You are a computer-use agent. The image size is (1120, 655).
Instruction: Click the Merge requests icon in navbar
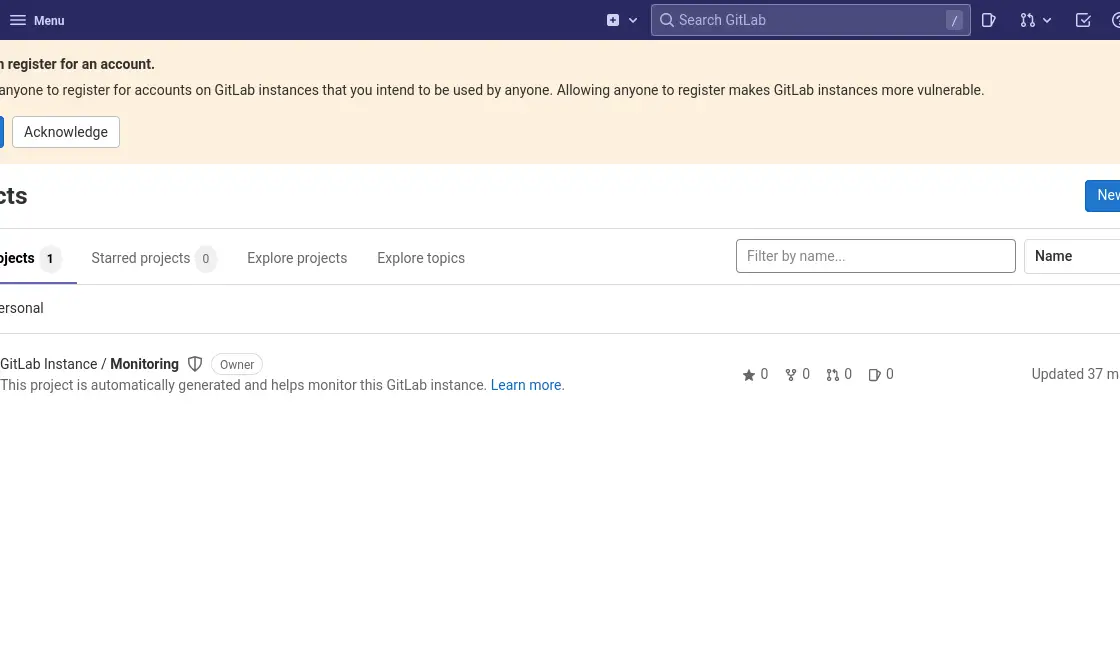(1027, 20)
